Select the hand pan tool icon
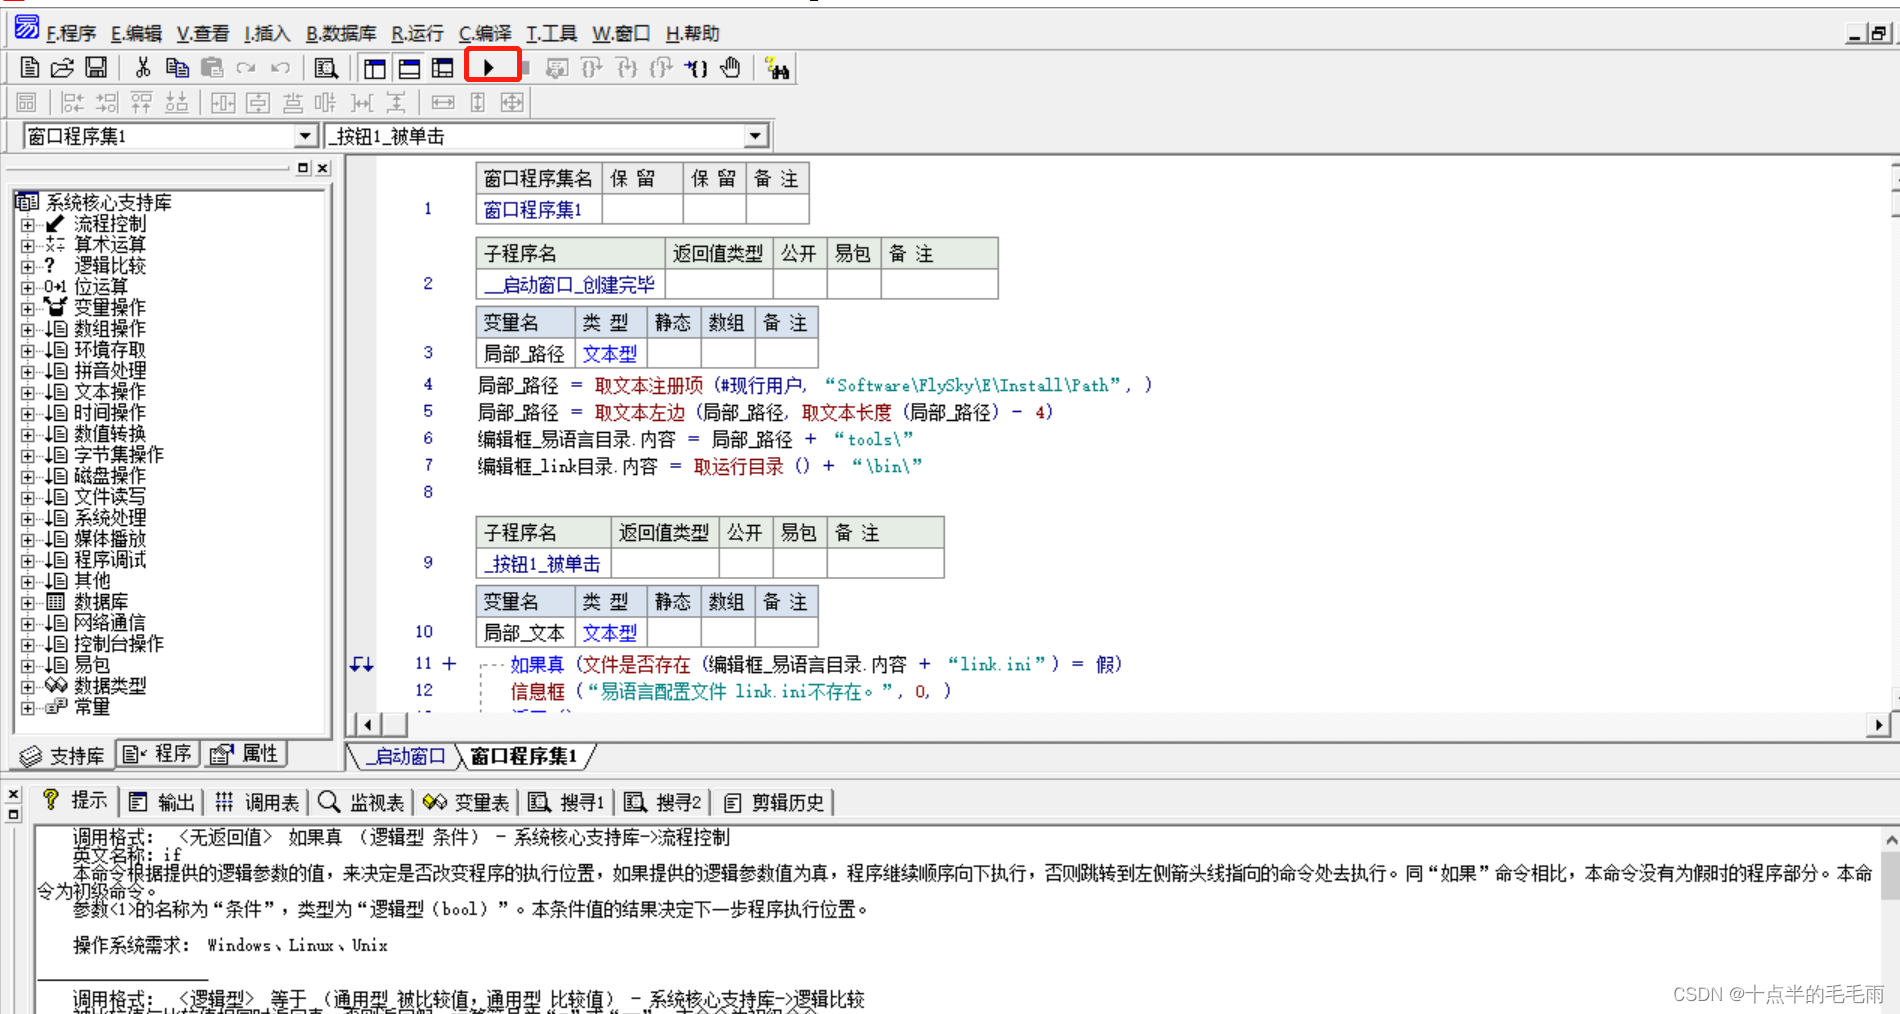Image resolution: width=1900 pixels, height=1014 pixels. pos(730,67)
